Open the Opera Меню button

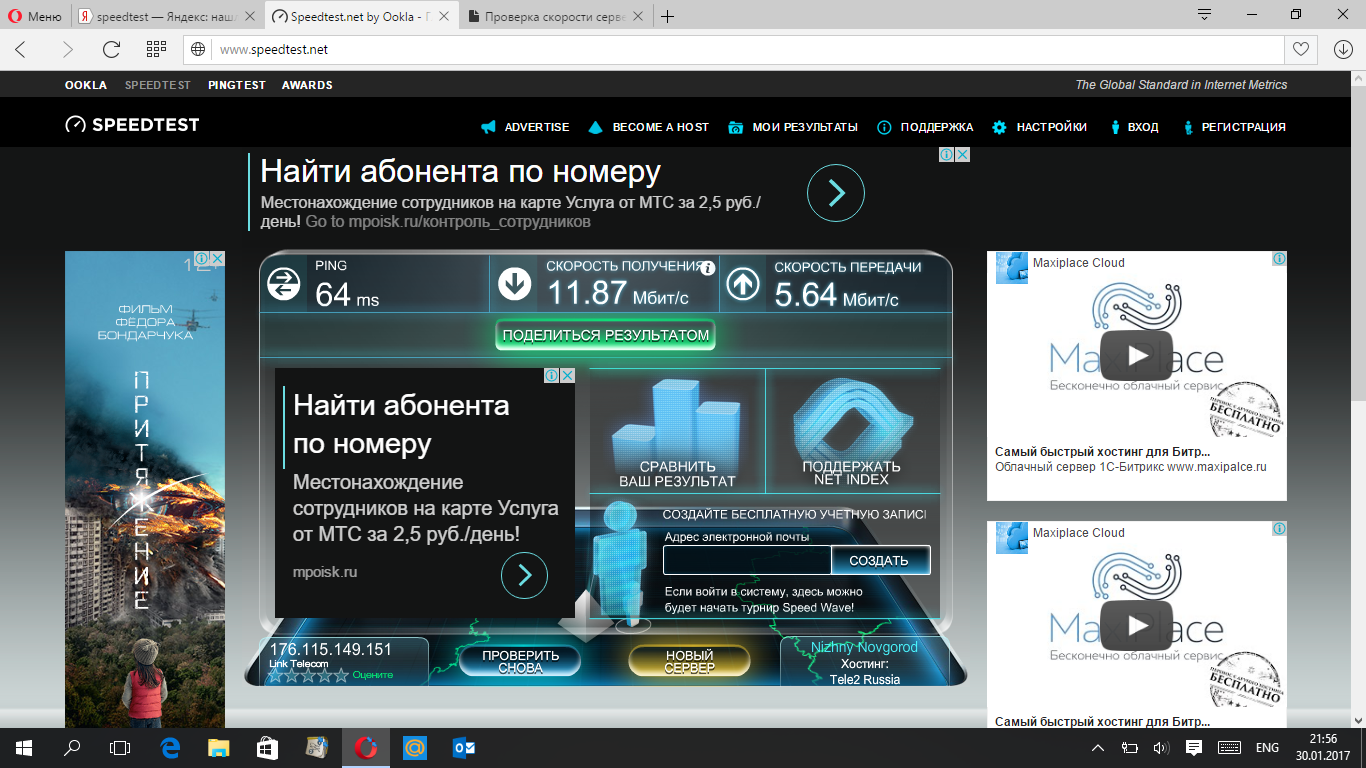tap(36, 17)
